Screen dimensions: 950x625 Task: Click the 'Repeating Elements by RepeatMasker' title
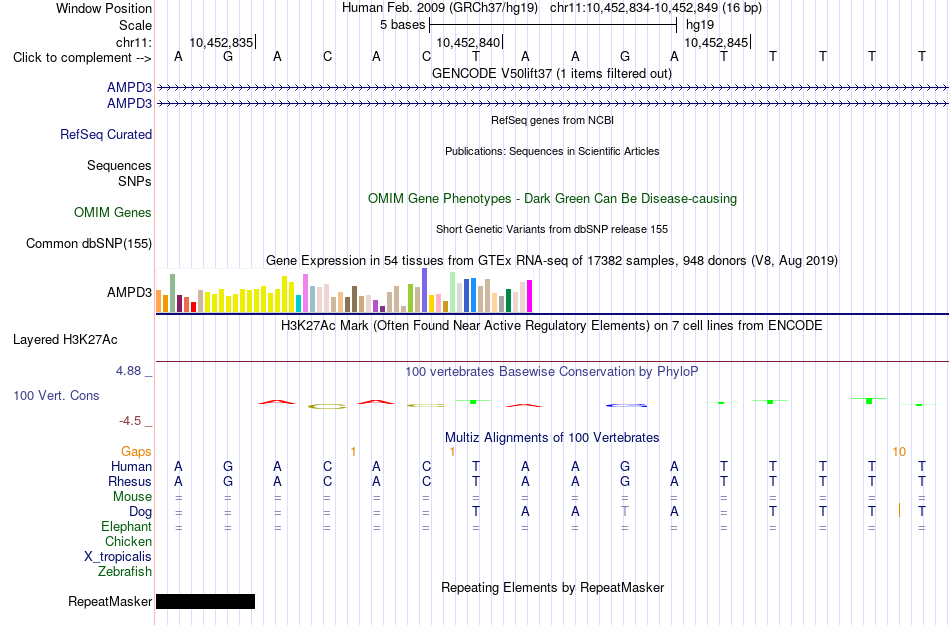[x=552, y=587]
